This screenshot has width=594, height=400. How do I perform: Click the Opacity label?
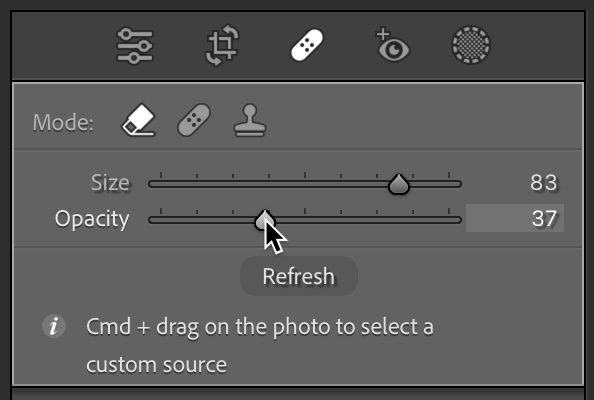click(92, 219)
